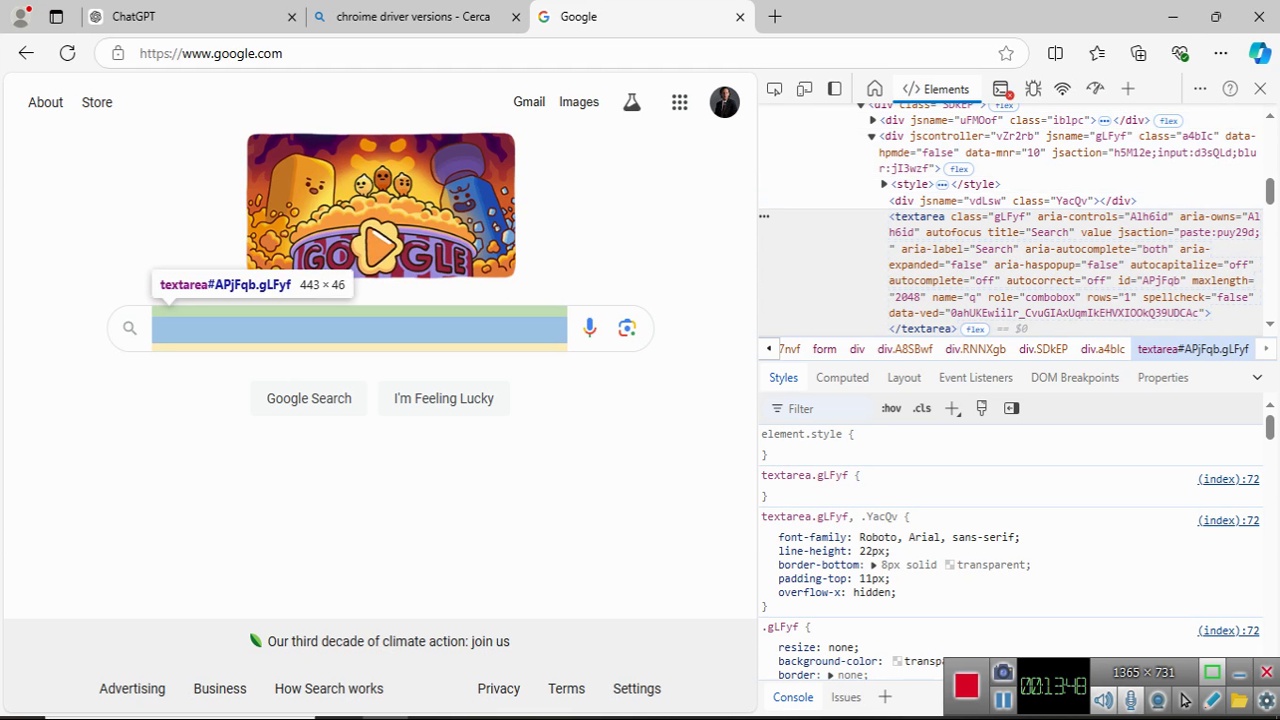1280x720 pixels.
Task: Search by voice microphone icon
Action: 589,328
